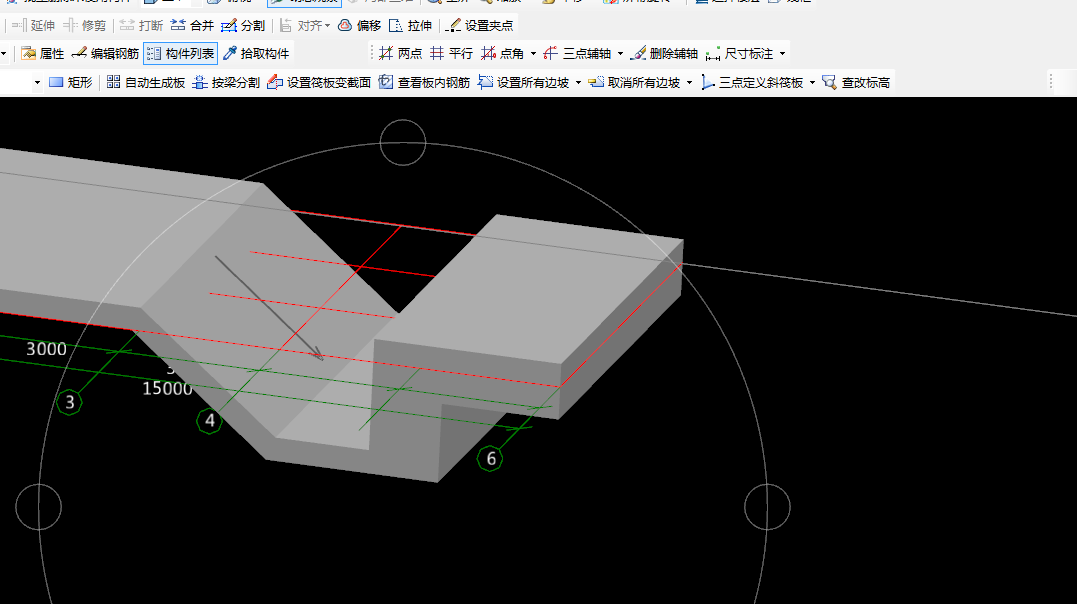Toggle the 构件列表 component list
This screenshot has width=1077, height=604.
coord(181,54)
